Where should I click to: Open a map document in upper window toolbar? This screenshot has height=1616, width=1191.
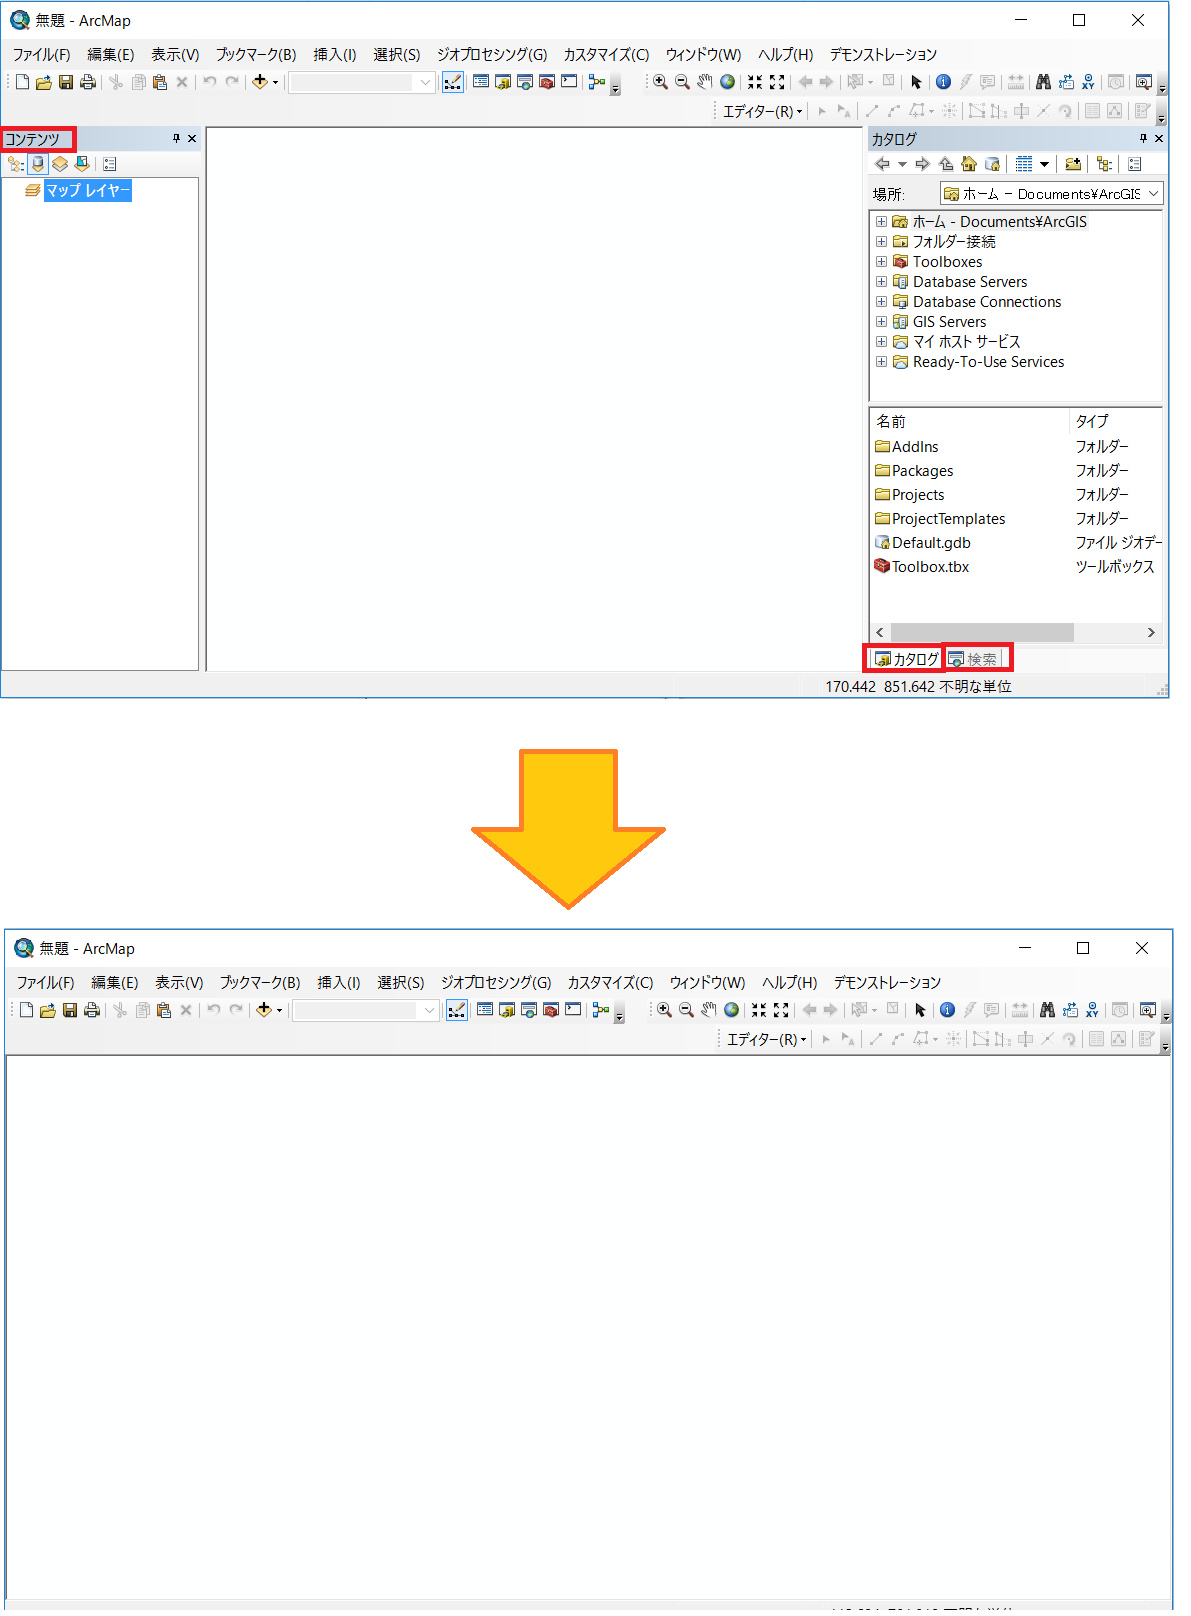(x=44, y=82)
